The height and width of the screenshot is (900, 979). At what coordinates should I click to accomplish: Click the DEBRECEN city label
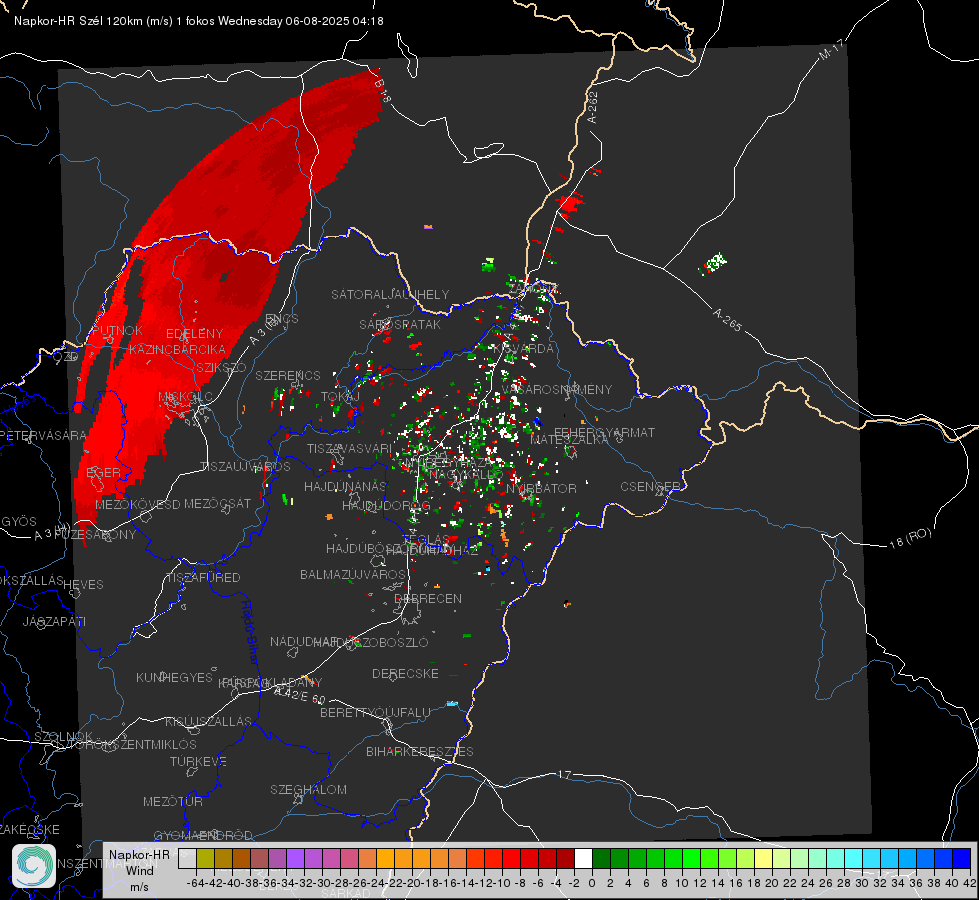pos(428,598)
